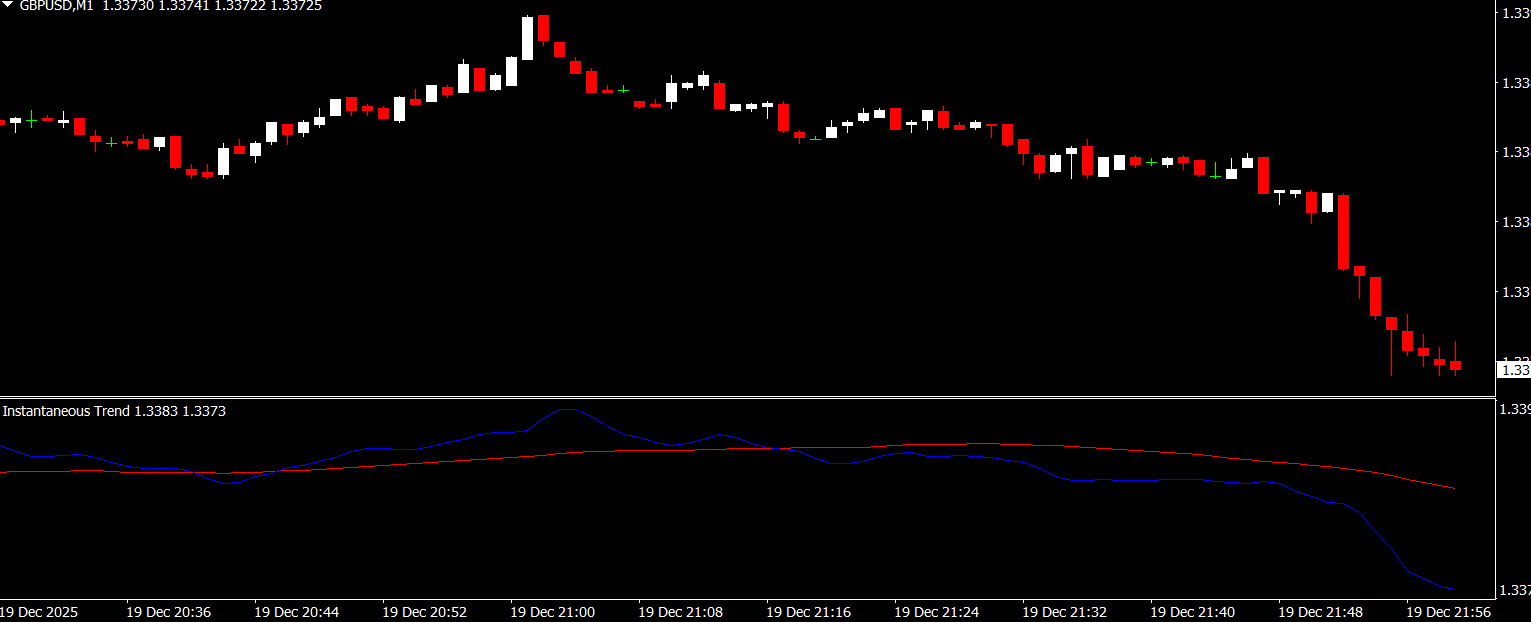The height and width of the screenshot is (622, 1531).
Task: Click the 19 Dec 21:56 time label
Action: coord(1448,611)
